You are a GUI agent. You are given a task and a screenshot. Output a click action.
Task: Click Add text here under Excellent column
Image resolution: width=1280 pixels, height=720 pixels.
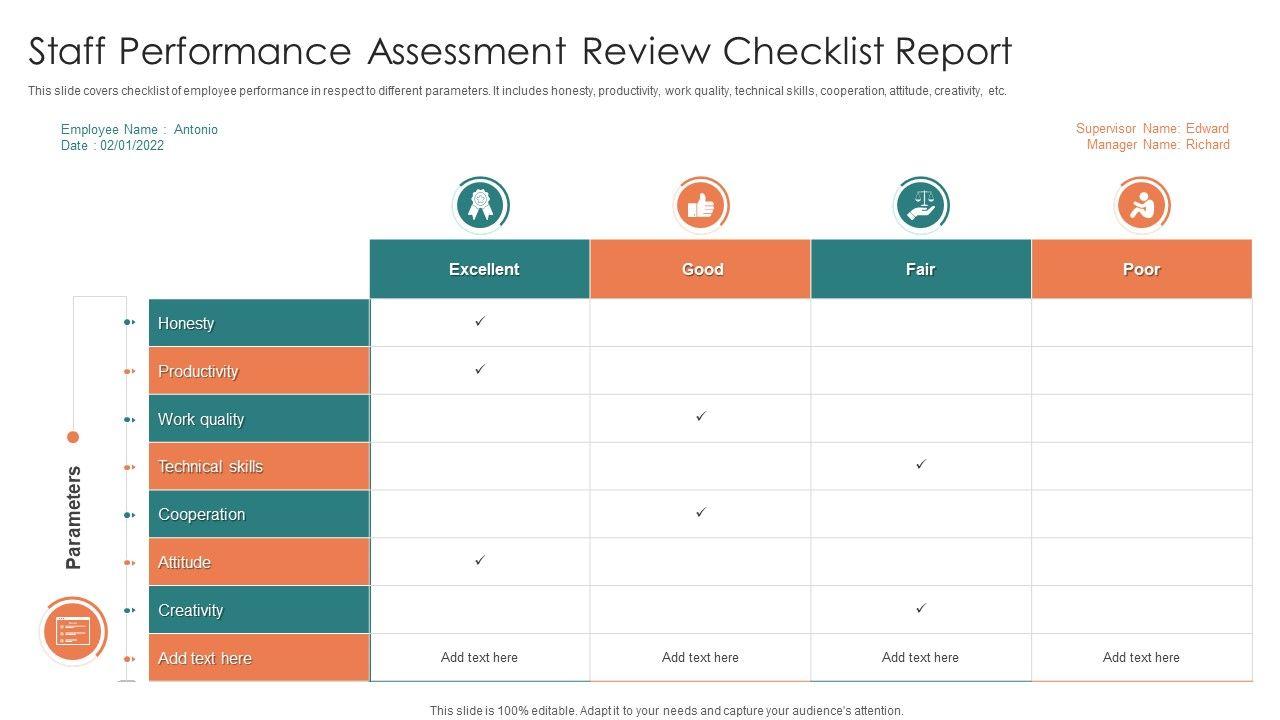[x=480, y=658]
